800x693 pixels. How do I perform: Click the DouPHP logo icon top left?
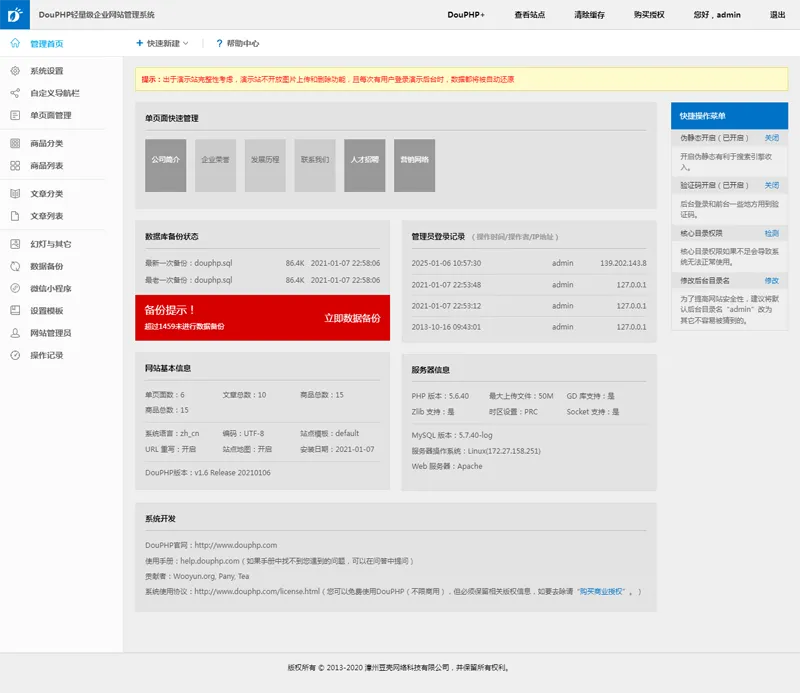(x=14, y=14)
